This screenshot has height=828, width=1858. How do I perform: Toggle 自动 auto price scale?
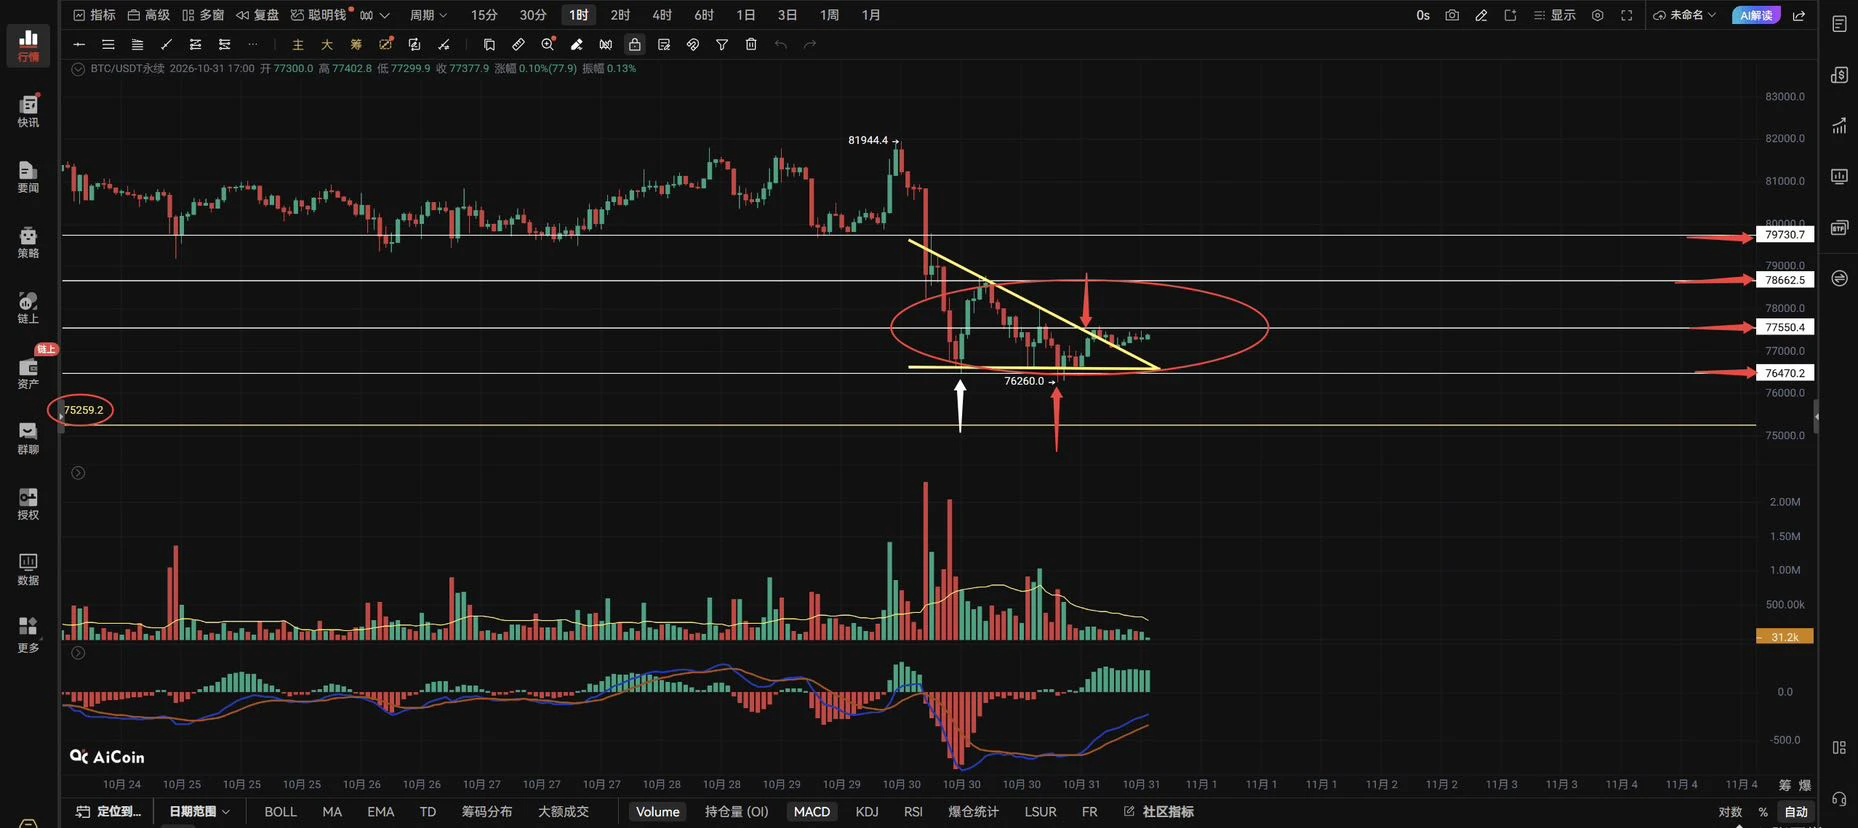tap(1797, 812)
